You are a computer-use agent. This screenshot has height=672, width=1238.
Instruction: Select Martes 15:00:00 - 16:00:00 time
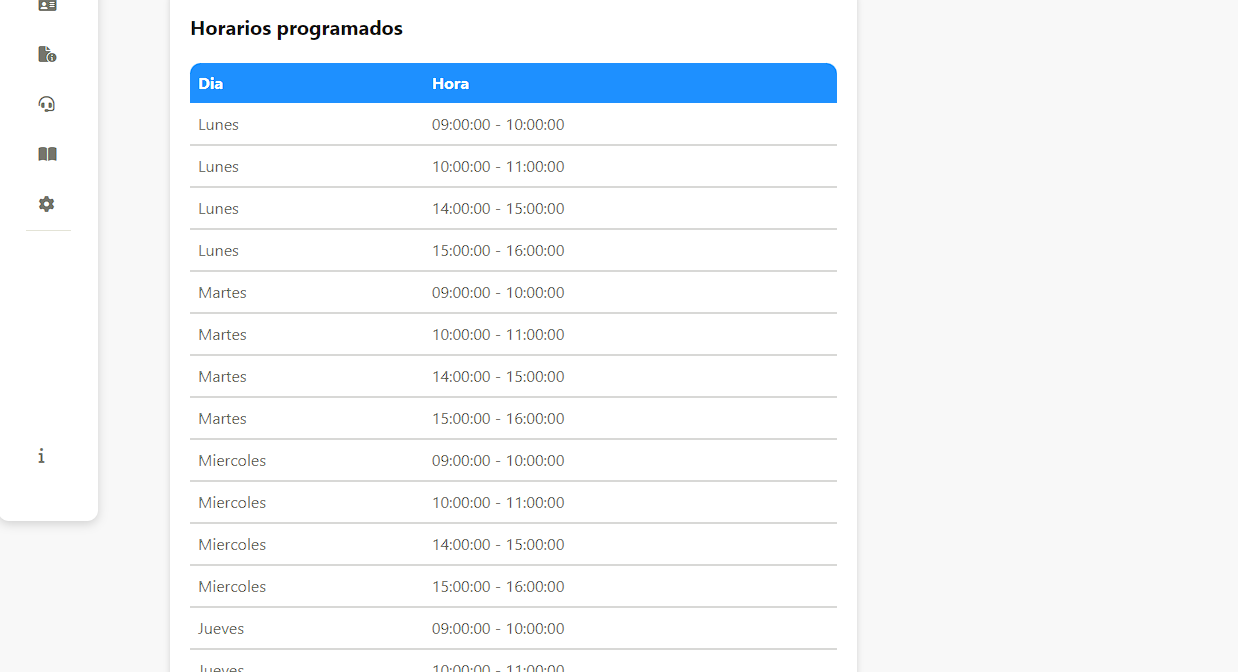click(x=498, y=419)
